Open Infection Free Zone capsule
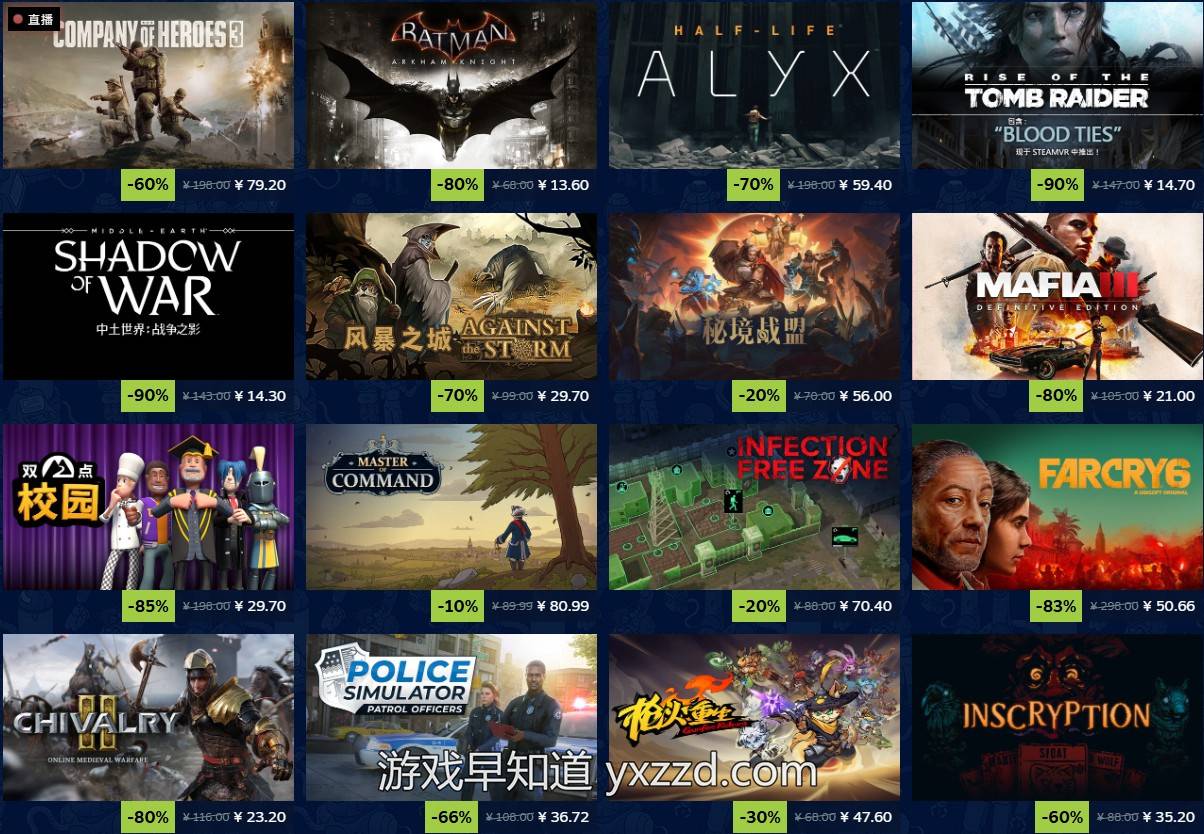1204x834 pixels. click(754, 507)
